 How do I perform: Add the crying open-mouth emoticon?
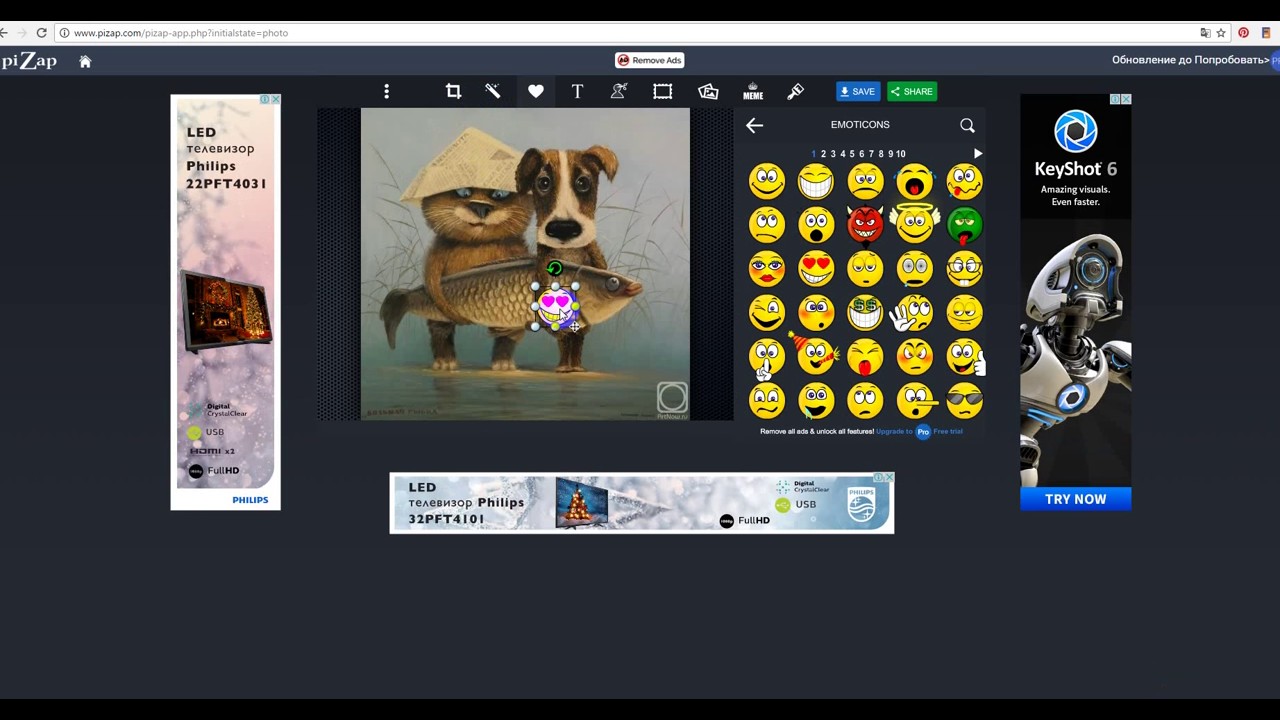point(914,182)
